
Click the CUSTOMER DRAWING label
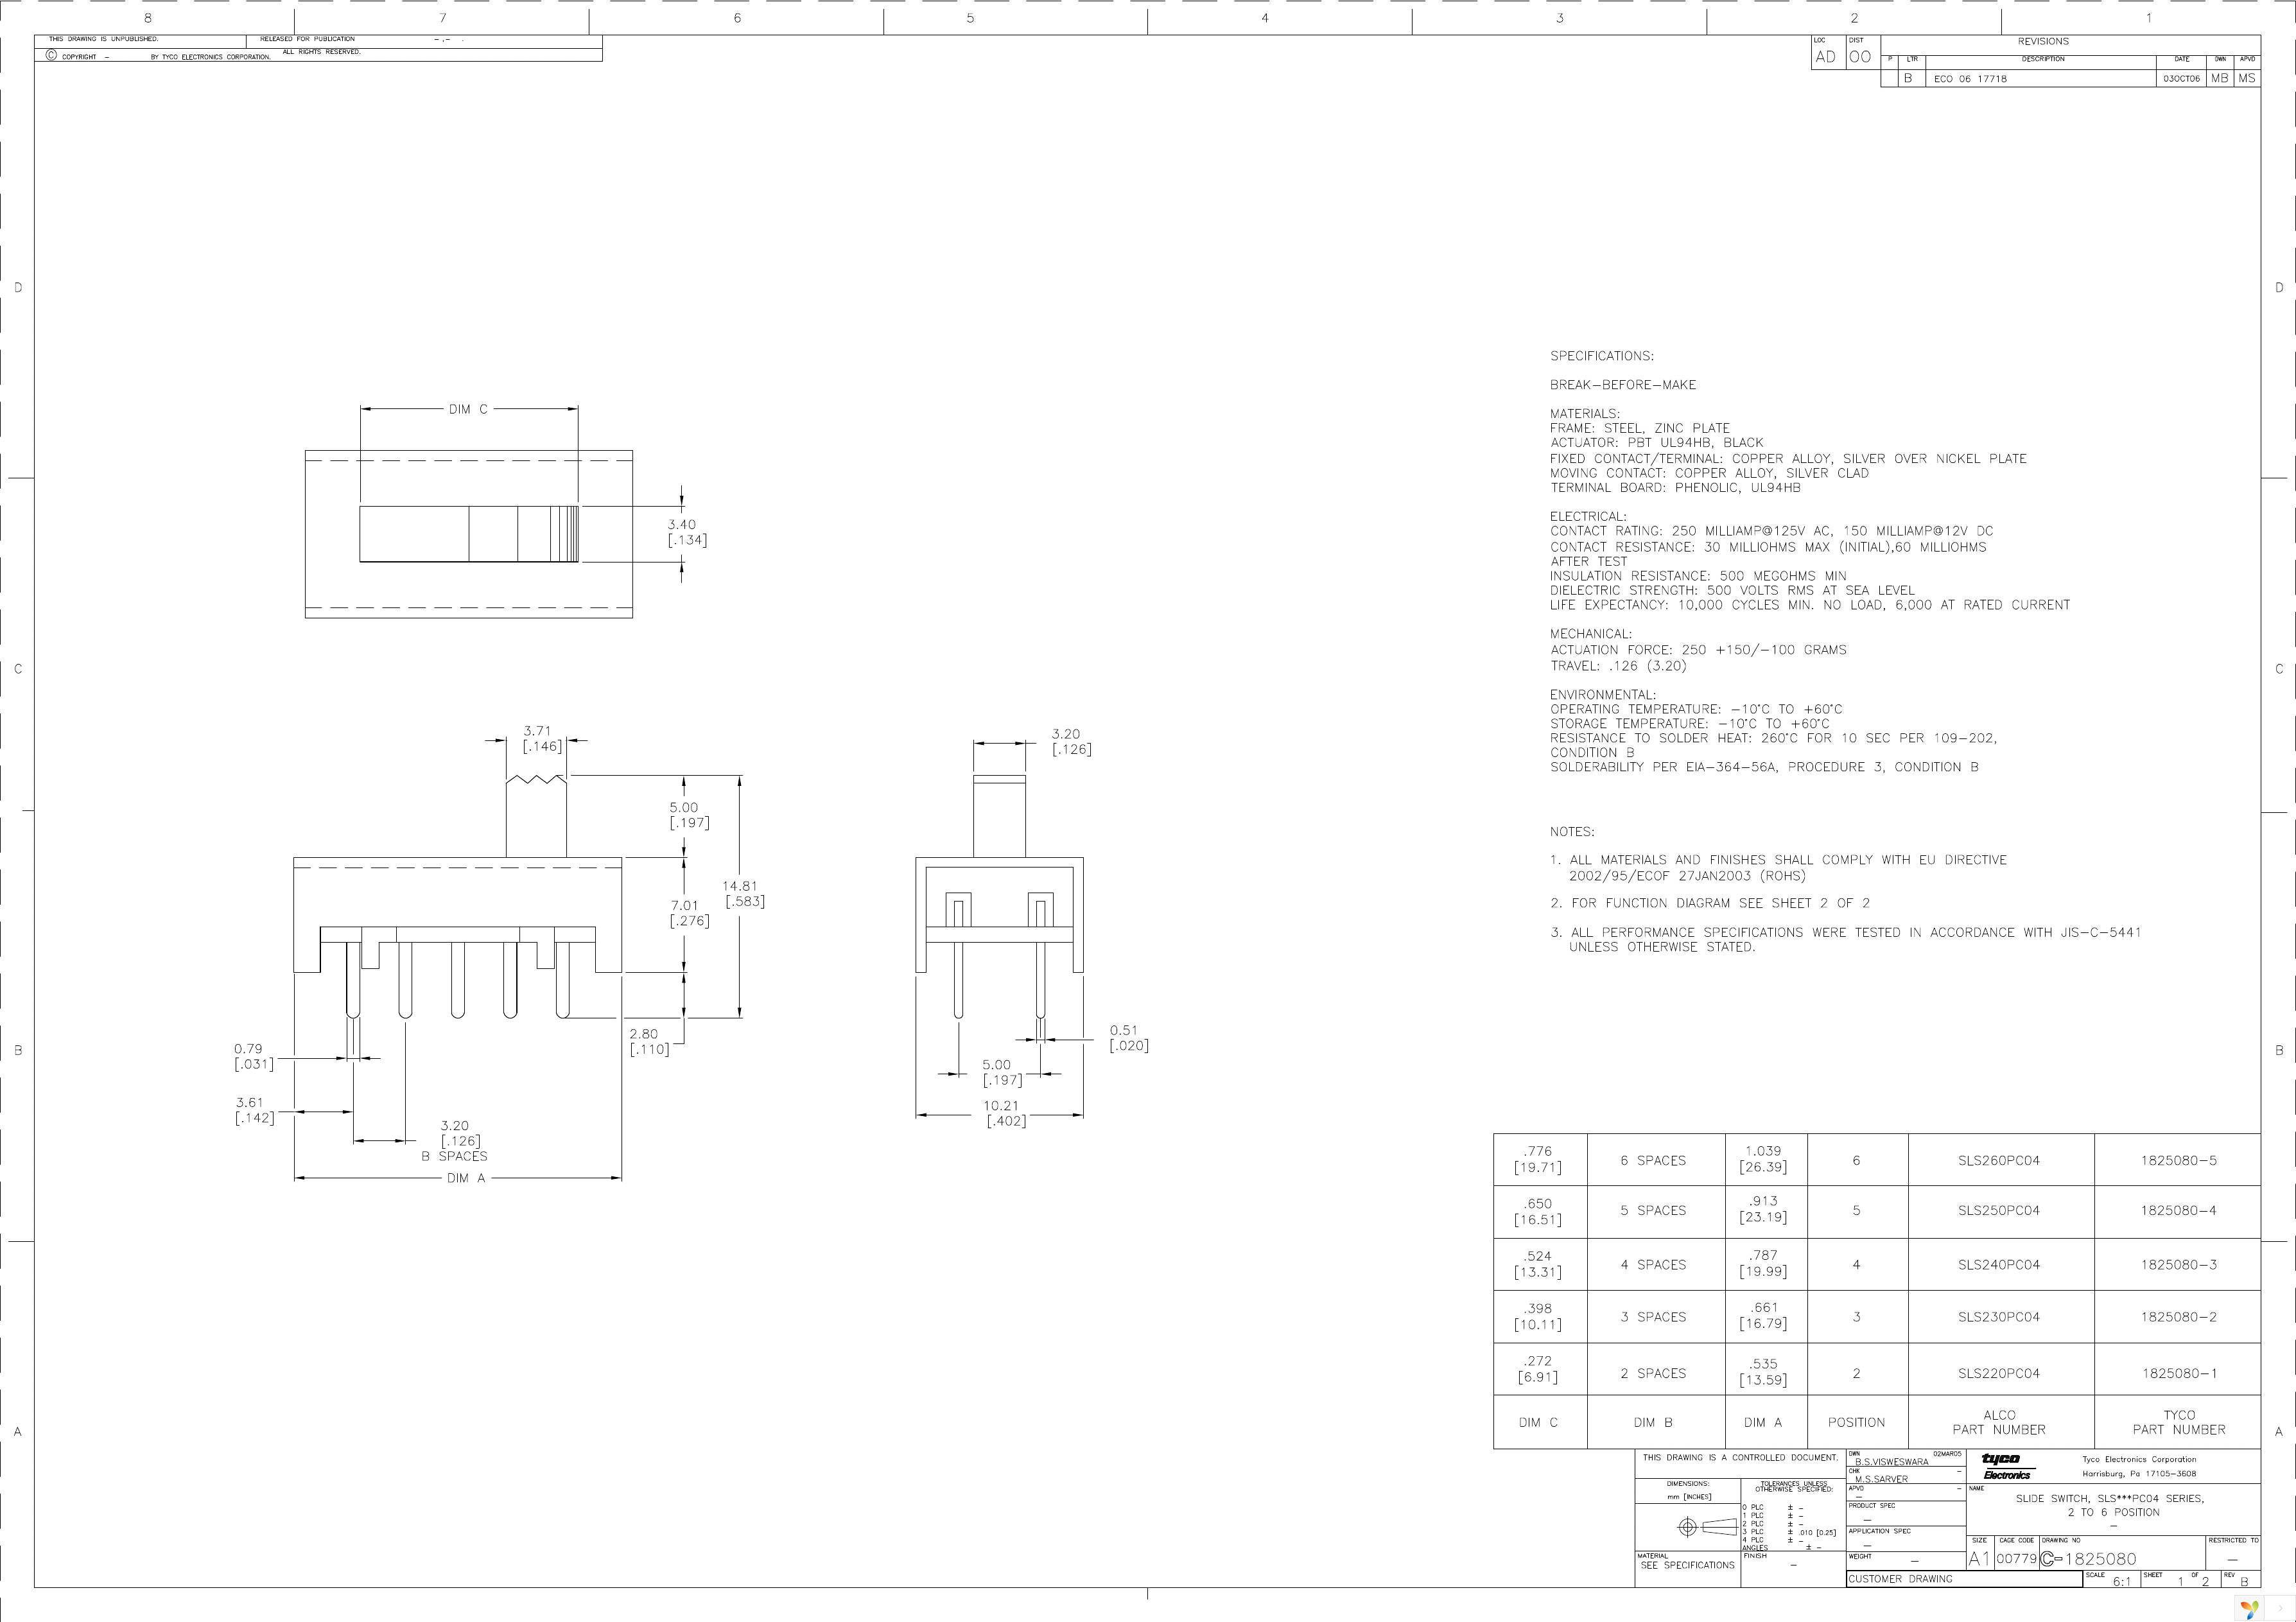point(1900,1579)
